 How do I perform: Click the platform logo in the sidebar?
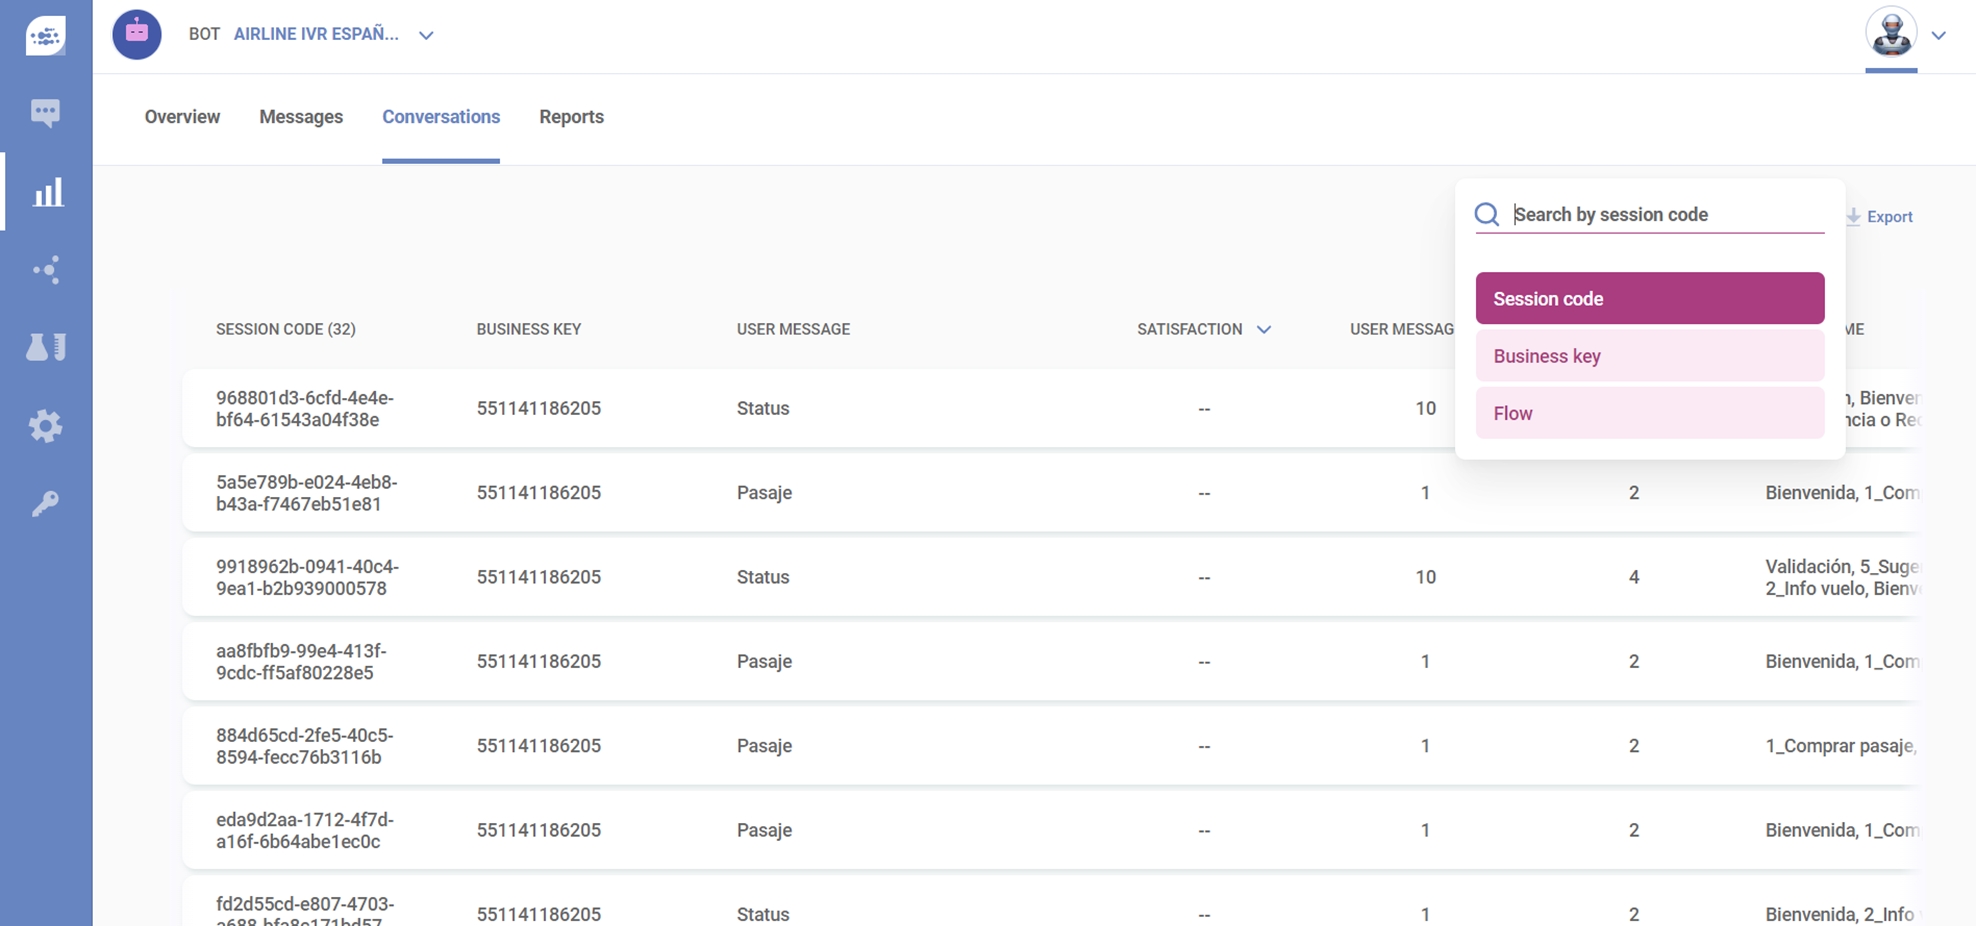pos(45,36)
